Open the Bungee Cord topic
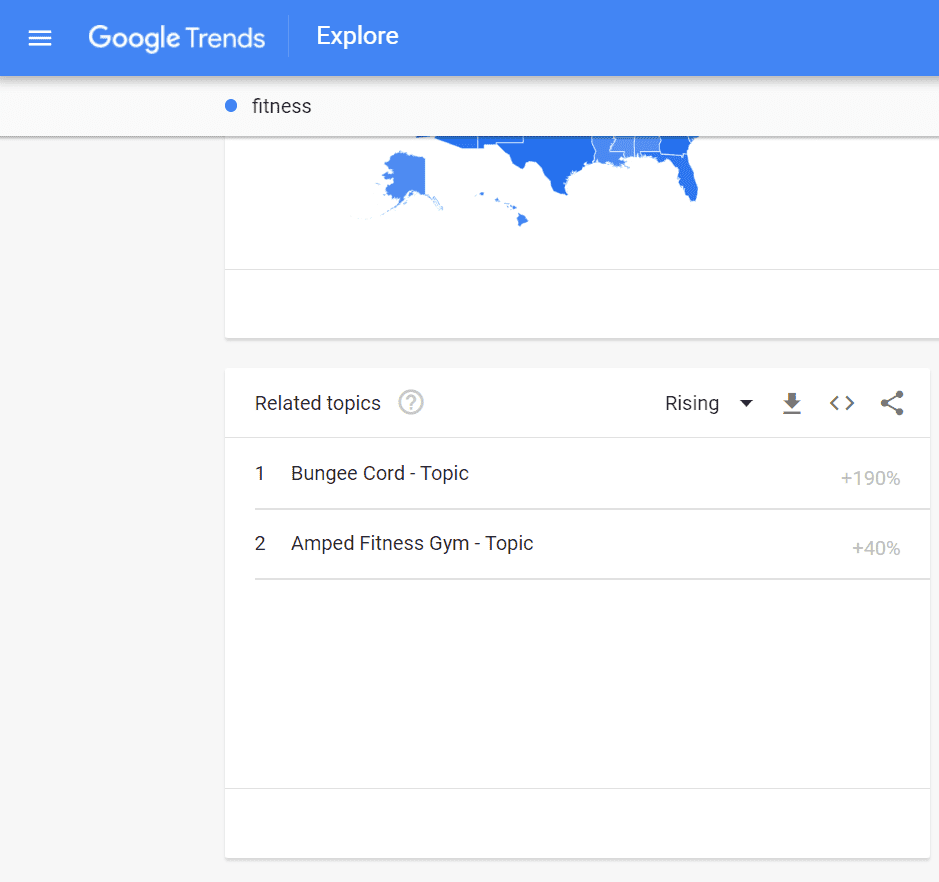The height and width of the screenshot is (882, 939). [380, 473]
